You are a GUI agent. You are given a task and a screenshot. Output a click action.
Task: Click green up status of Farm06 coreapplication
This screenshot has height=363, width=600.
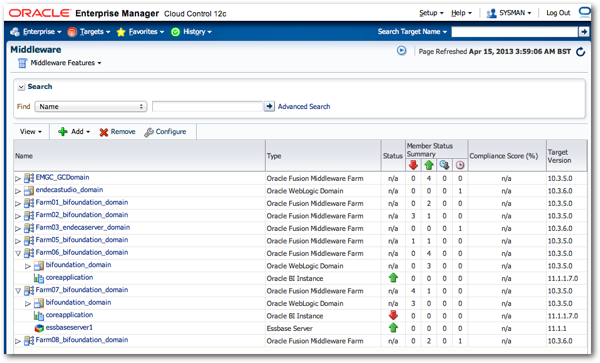tap(393, 278)
